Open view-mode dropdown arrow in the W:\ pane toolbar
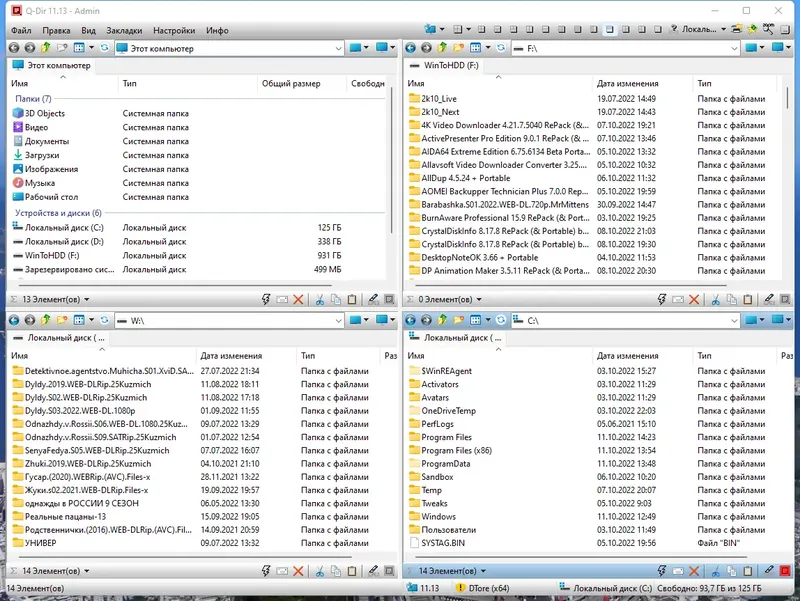Viewport: 800px width, 601px height. point(91,320)
